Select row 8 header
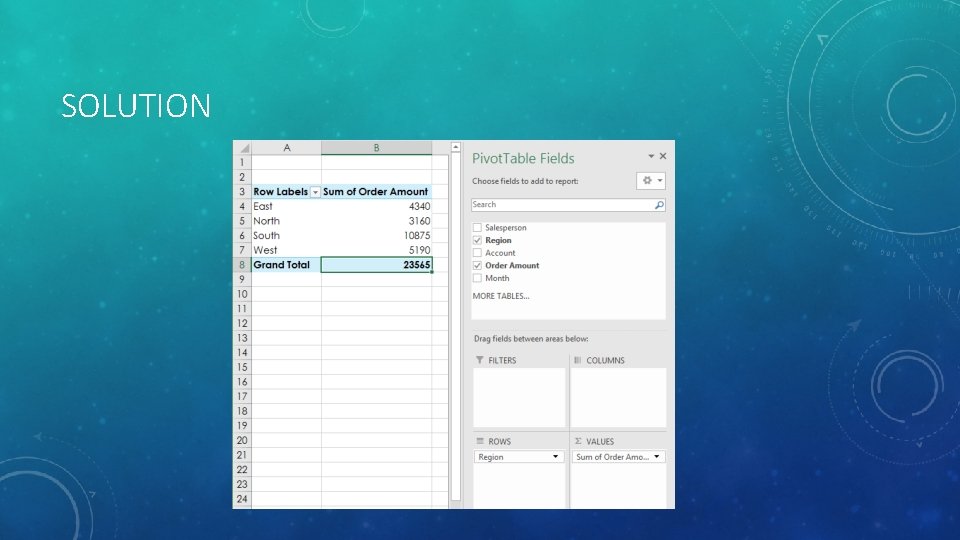960x540 pixels. [x=242, y=264]
